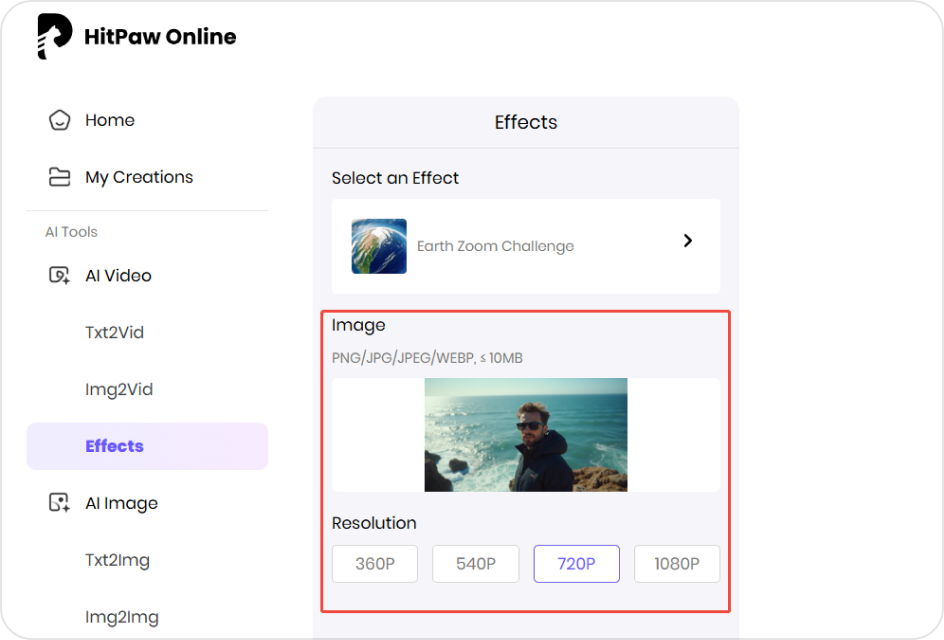This screenshot has width=944, height=640.
Task: Confirm the 720P resolution selection
Action: click(x=576, y=563)
